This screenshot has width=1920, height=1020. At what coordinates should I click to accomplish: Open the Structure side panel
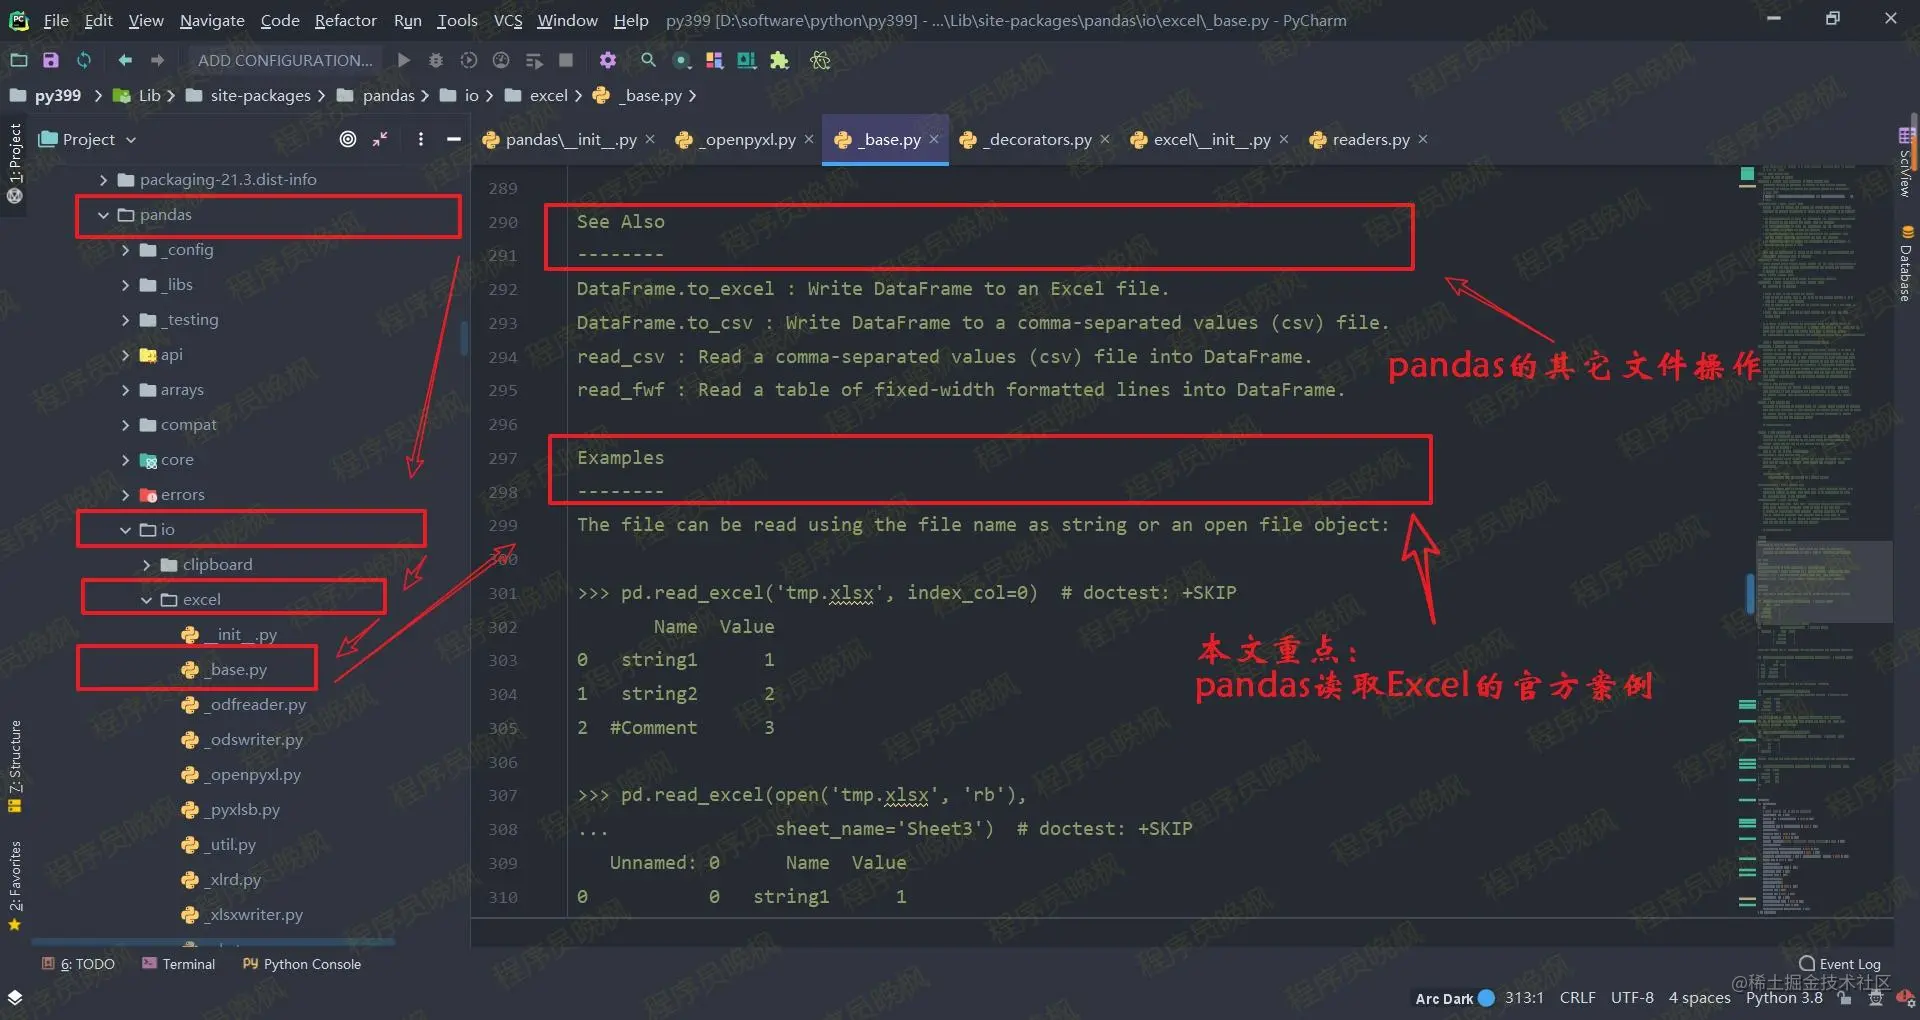point(15,766)
